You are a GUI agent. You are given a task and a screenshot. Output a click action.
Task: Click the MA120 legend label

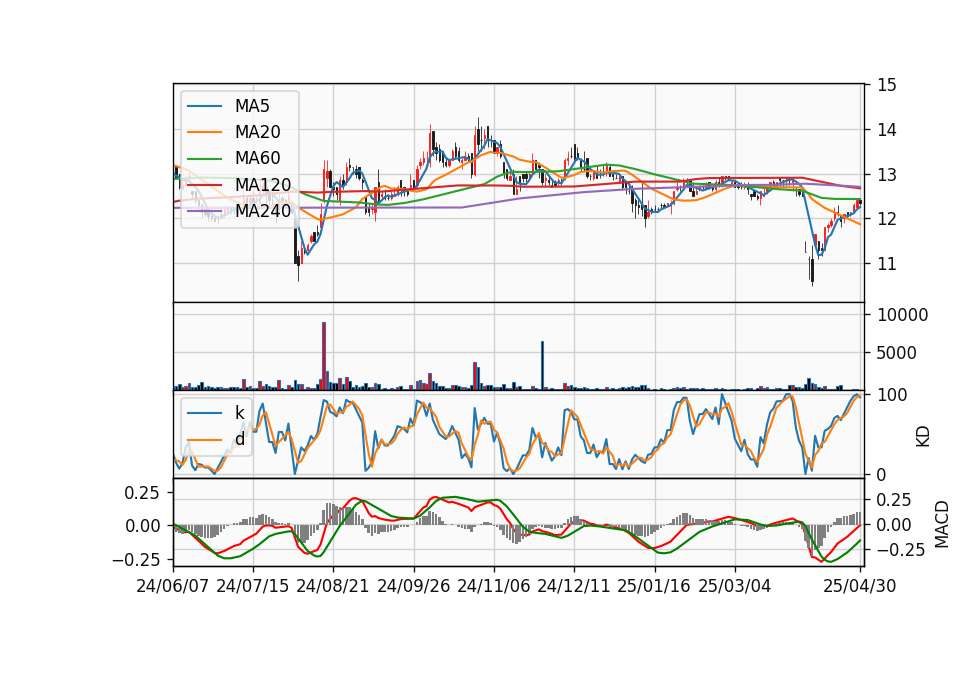(x=263, y=184)
